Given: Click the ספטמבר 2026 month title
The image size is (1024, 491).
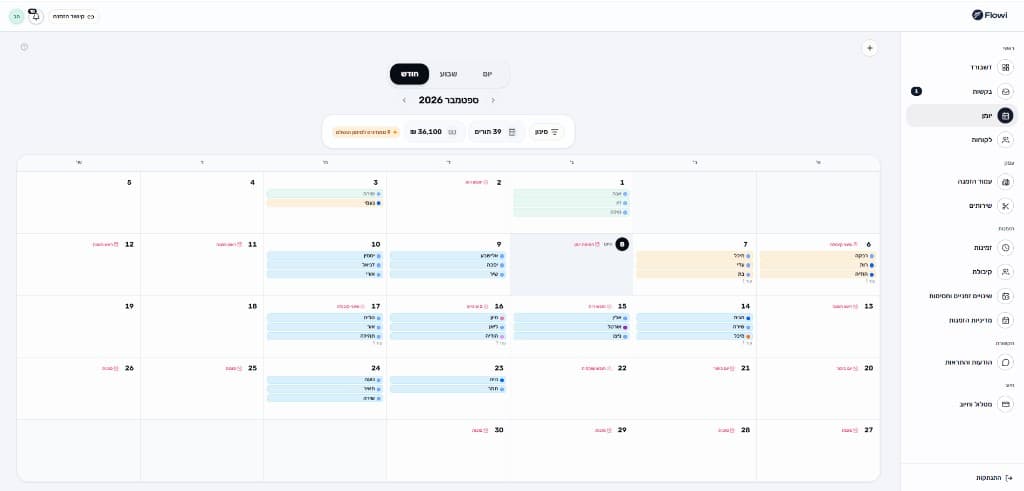Looking at the screenshot, I should click(x=449, y=100).
